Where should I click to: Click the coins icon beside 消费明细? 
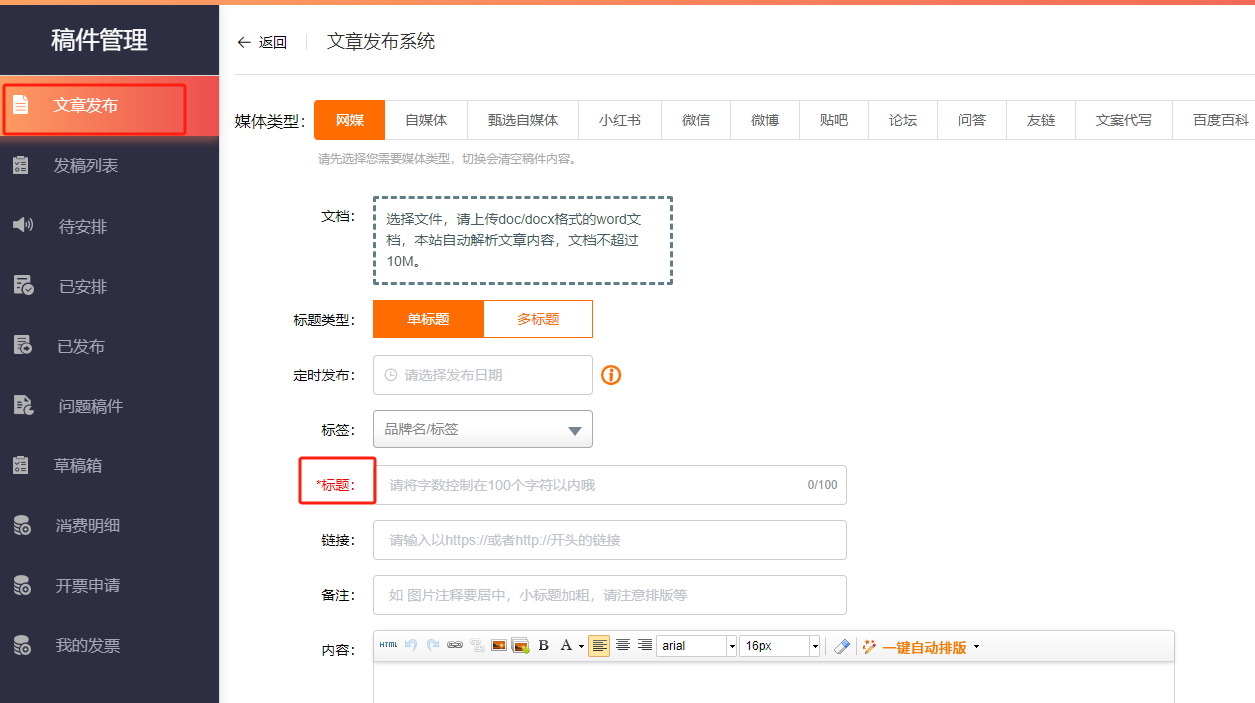coord(22,525)
